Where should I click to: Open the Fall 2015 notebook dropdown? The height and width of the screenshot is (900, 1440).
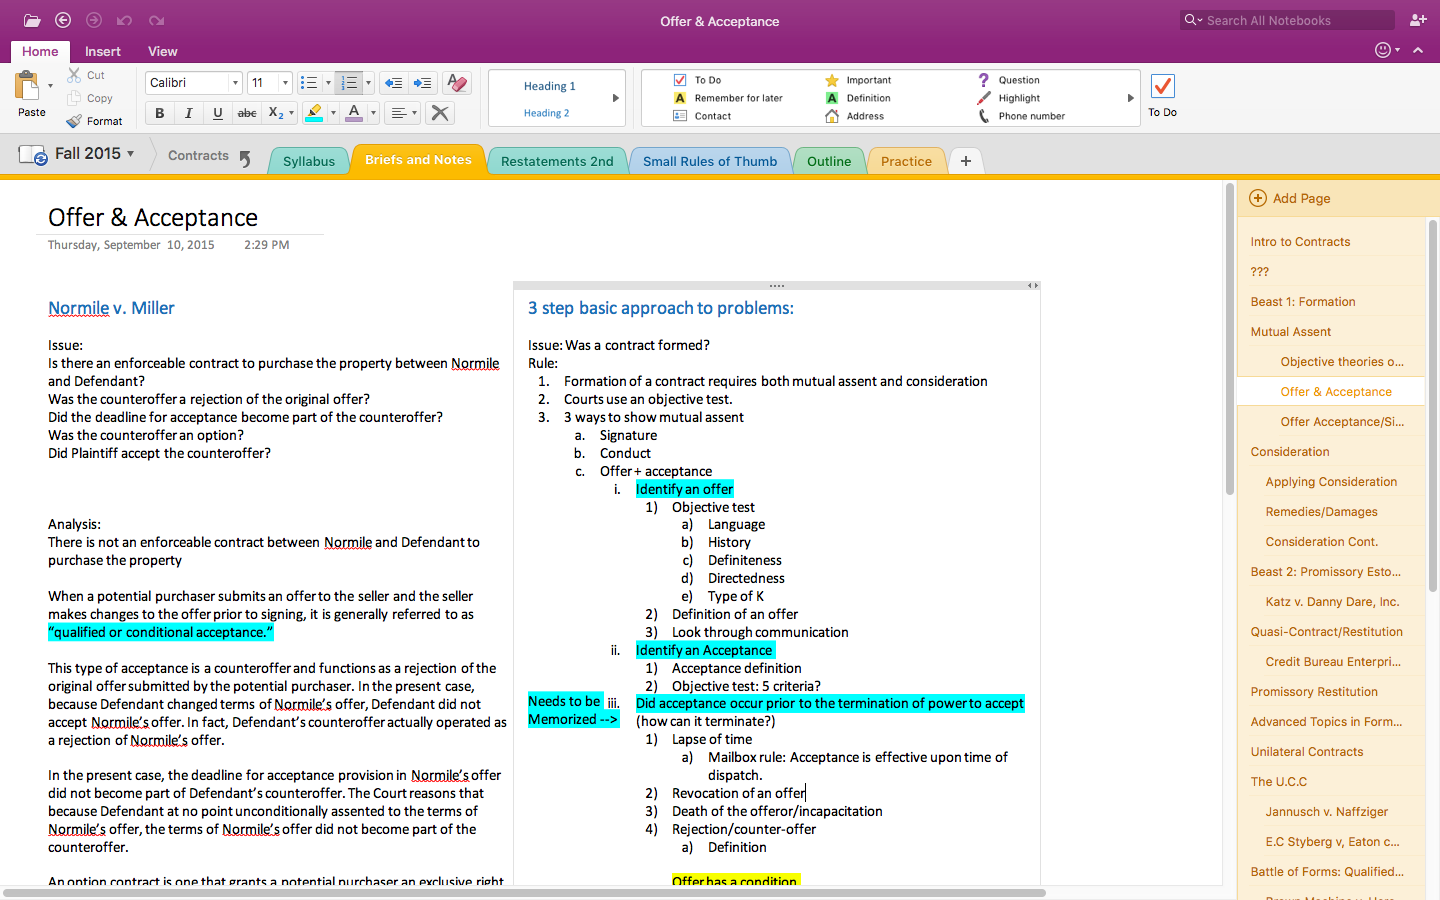[x=94, y=153]
